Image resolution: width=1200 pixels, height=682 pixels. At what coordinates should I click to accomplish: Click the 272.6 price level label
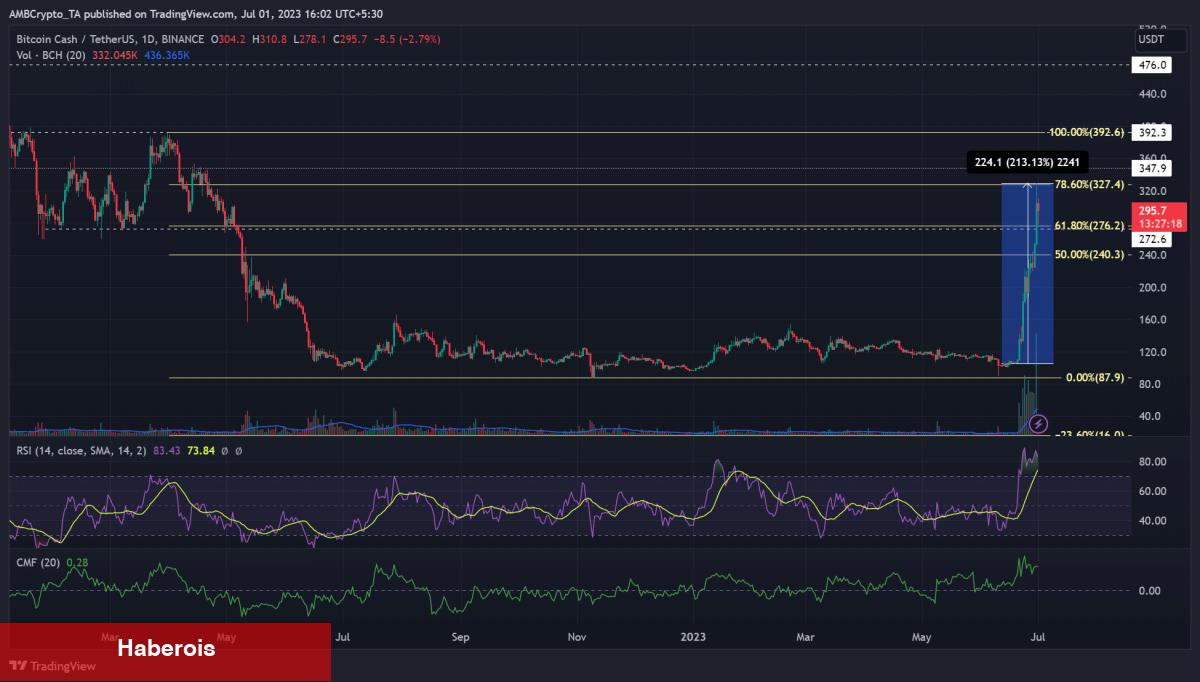tap(1153, 240)
